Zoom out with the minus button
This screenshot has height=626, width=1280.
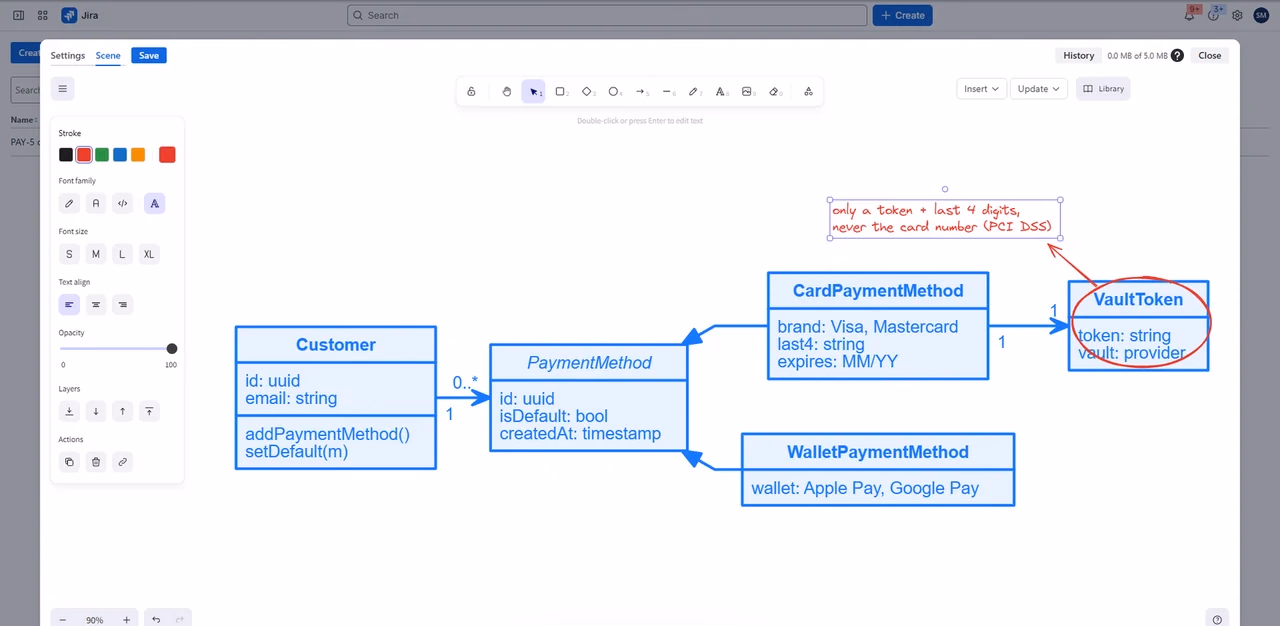click(x=62, y=620)
